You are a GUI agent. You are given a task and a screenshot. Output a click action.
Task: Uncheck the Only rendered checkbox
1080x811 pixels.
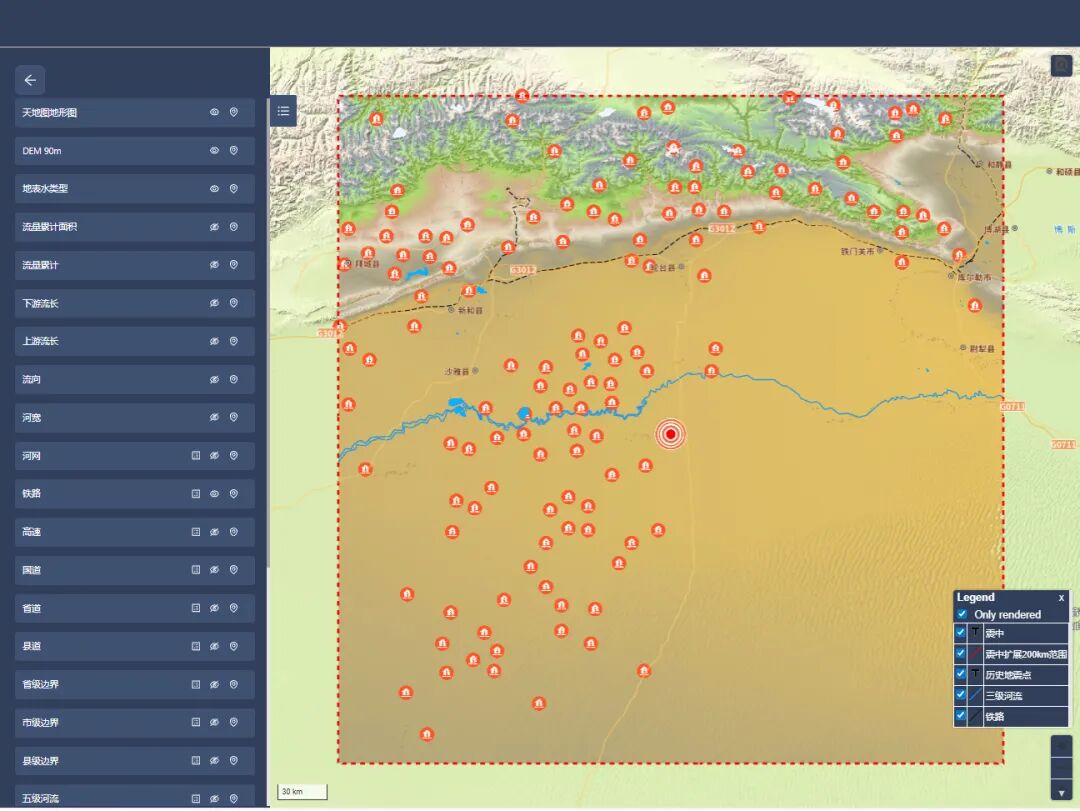point(962,614)
